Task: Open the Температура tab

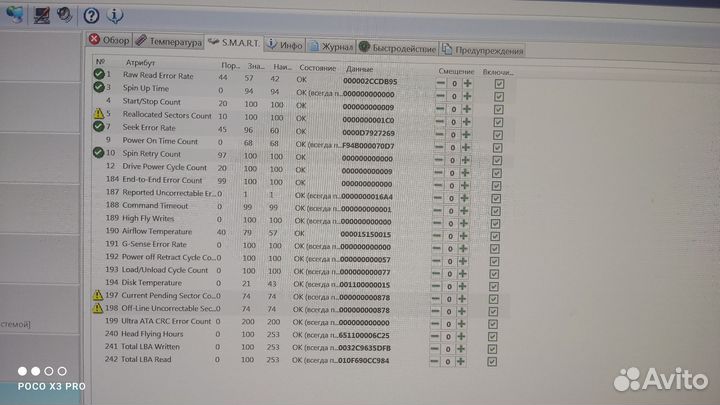Action: tap(169, 42)
